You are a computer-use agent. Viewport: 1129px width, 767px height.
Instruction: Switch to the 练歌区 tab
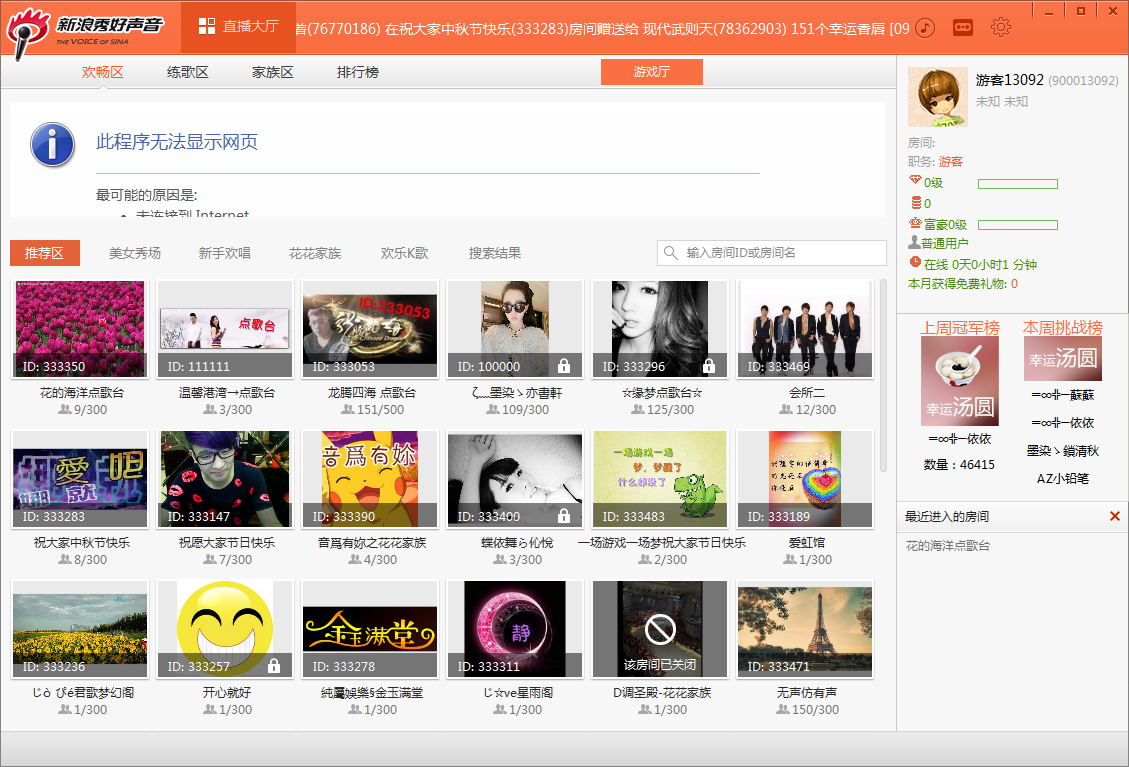[188, 72]
